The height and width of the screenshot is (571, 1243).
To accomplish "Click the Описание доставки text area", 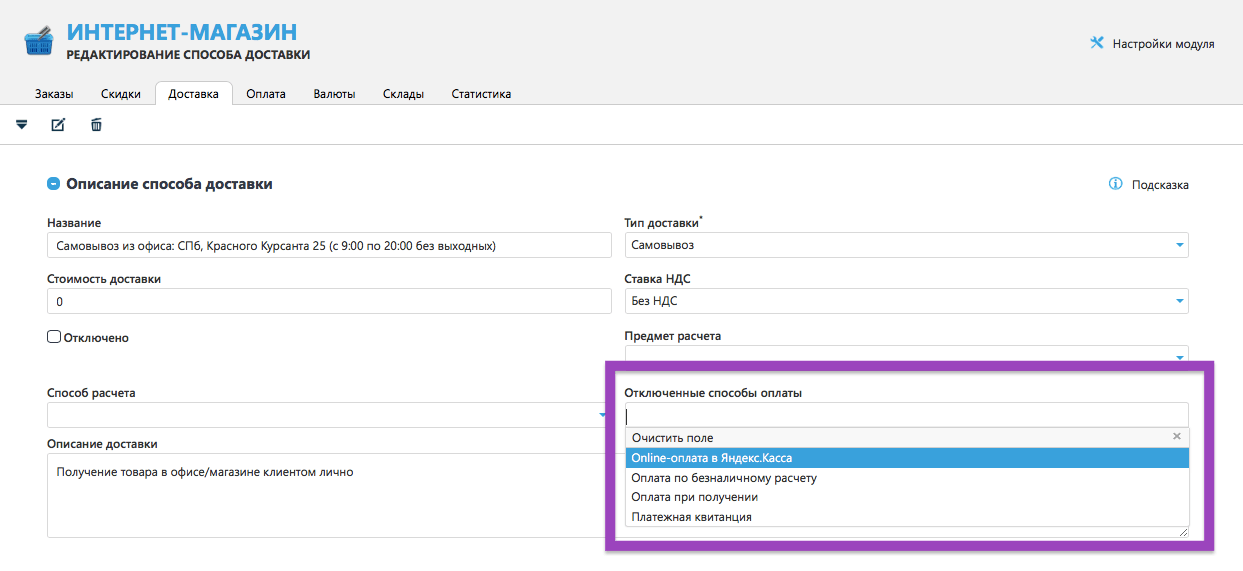I will (326, 496).
